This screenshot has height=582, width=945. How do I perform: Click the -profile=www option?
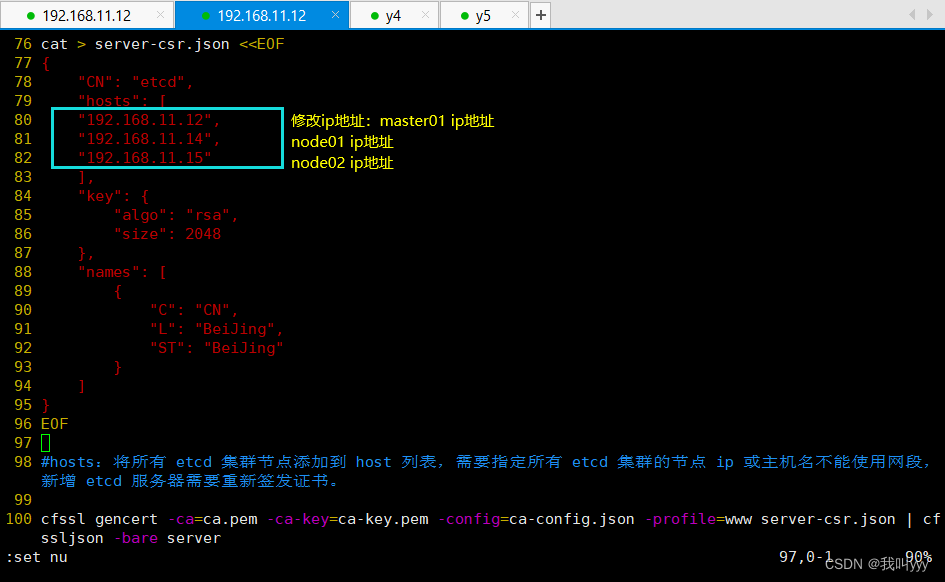click(x=698, y=519)
